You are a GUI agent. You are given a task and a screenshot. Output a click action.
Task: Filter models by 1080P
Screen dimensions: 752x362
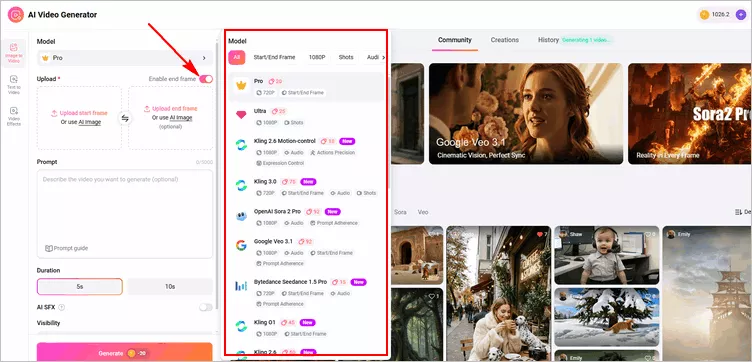[317, 58]
